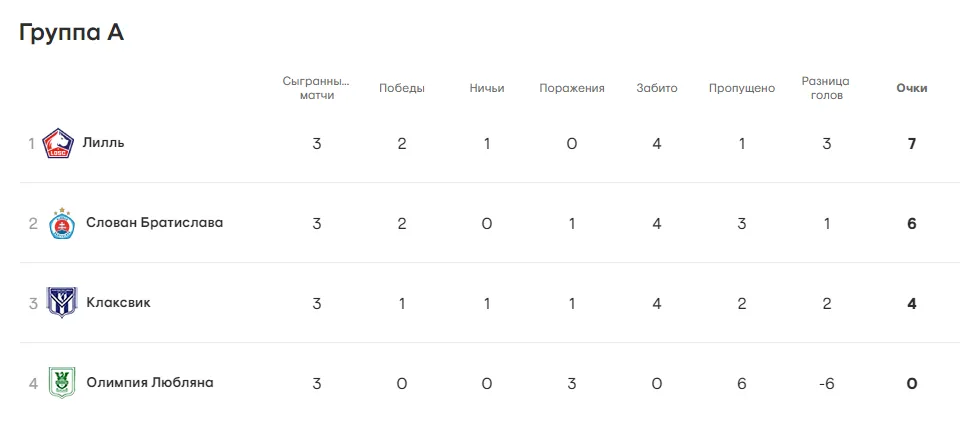Click the Olimpija Ljubljana club crest

63,383
